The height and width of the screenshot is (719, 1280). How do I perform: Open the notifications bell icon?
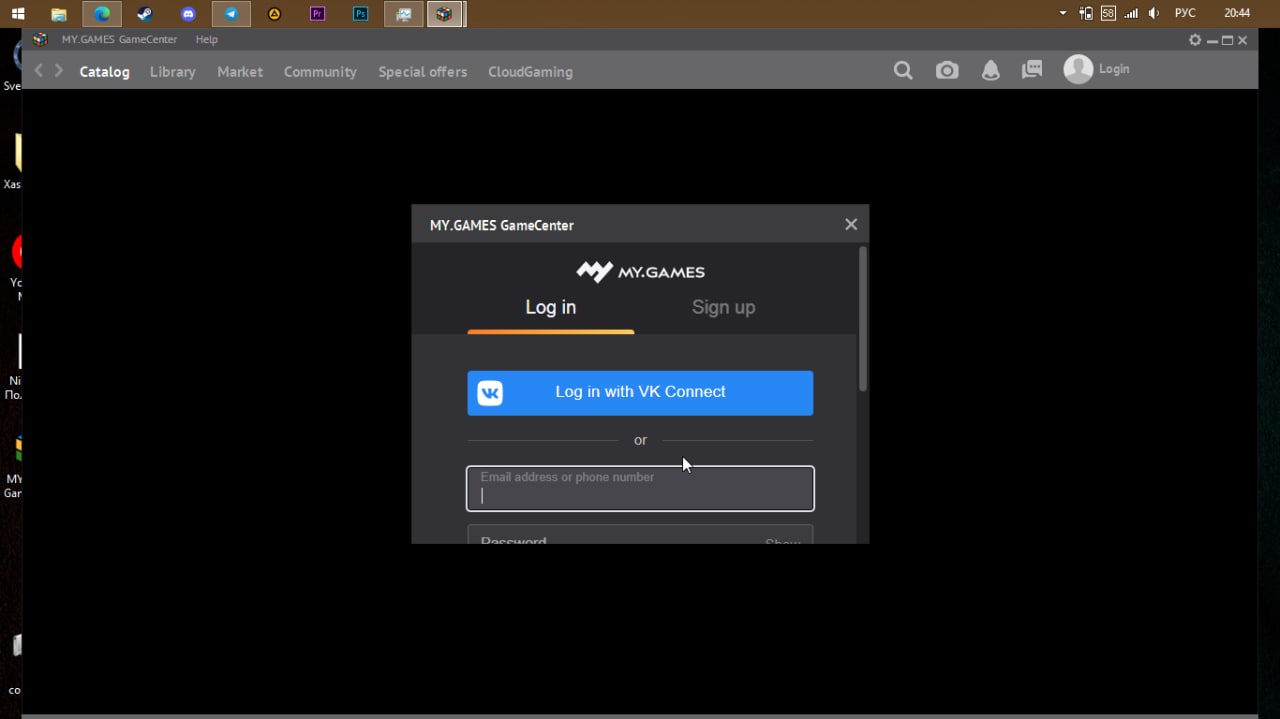(990, 71)
